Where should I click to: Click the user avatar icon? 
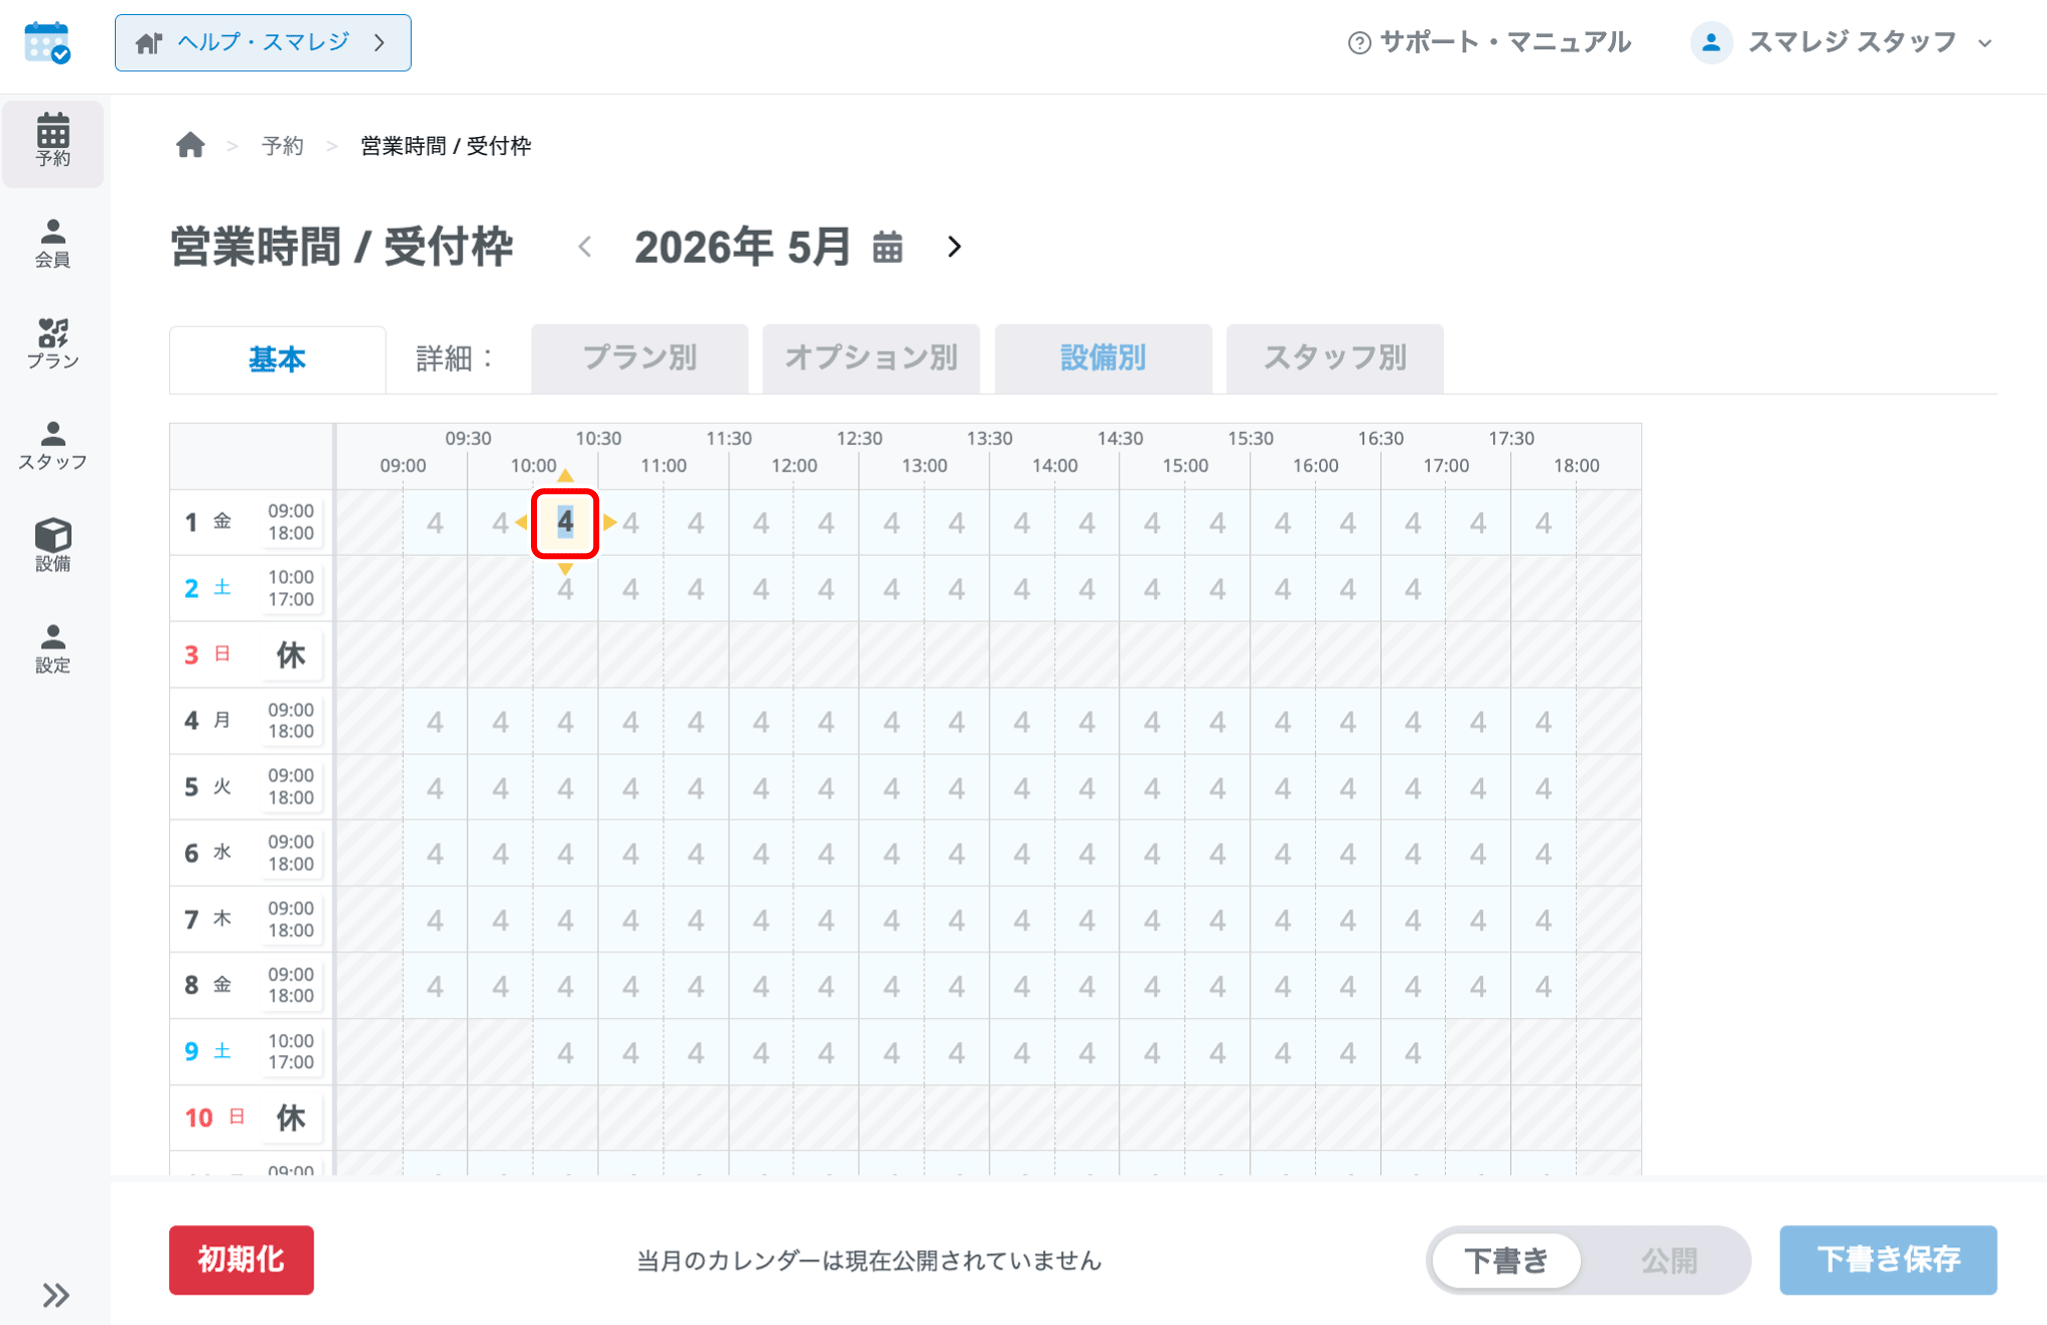1711,43
